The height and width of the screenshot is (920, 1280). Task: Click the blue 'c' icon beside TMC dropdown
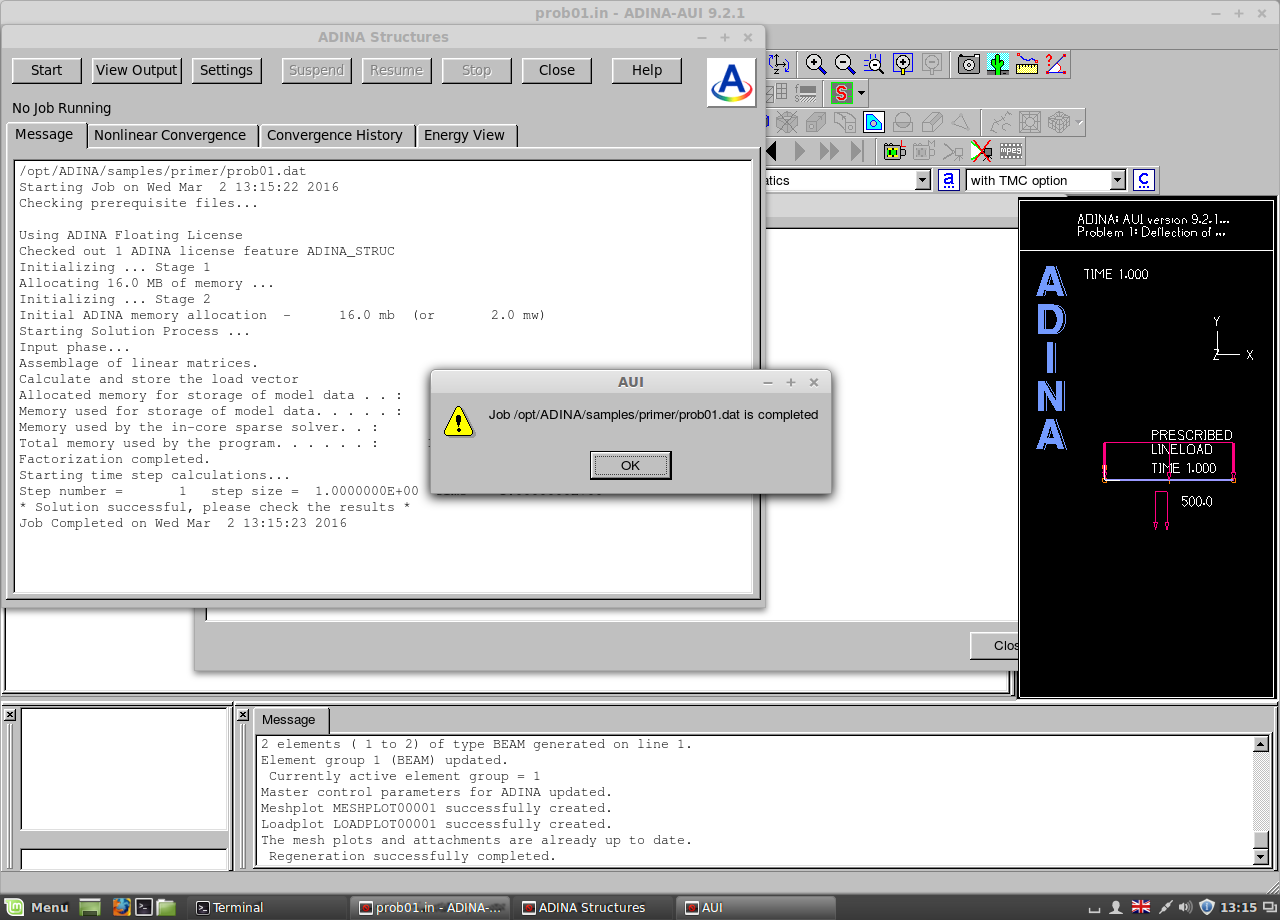pyautogui.click(x=1144, y=181)
